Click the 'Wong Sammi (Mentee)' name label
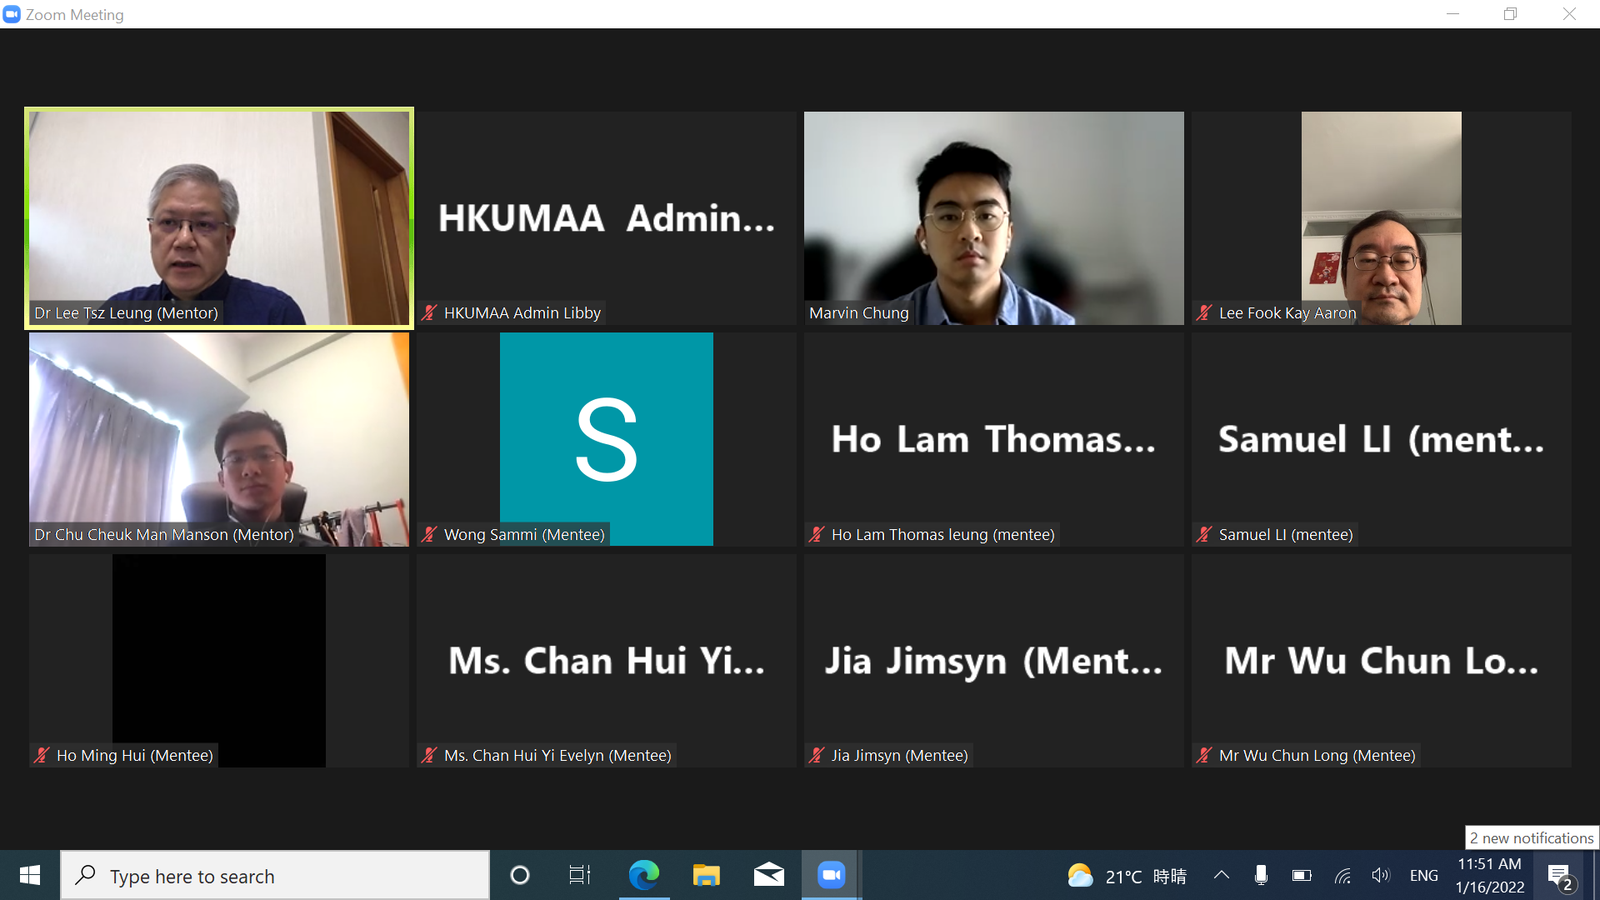Screen dimensions: 1600x900 pyautogui.click(x=524, y=535)
